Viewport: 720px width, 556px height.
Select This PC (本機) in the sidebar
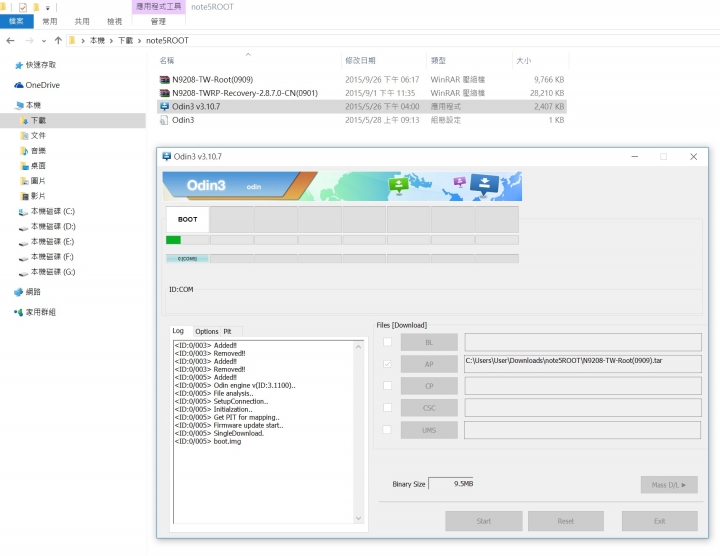tap(28, 105)
